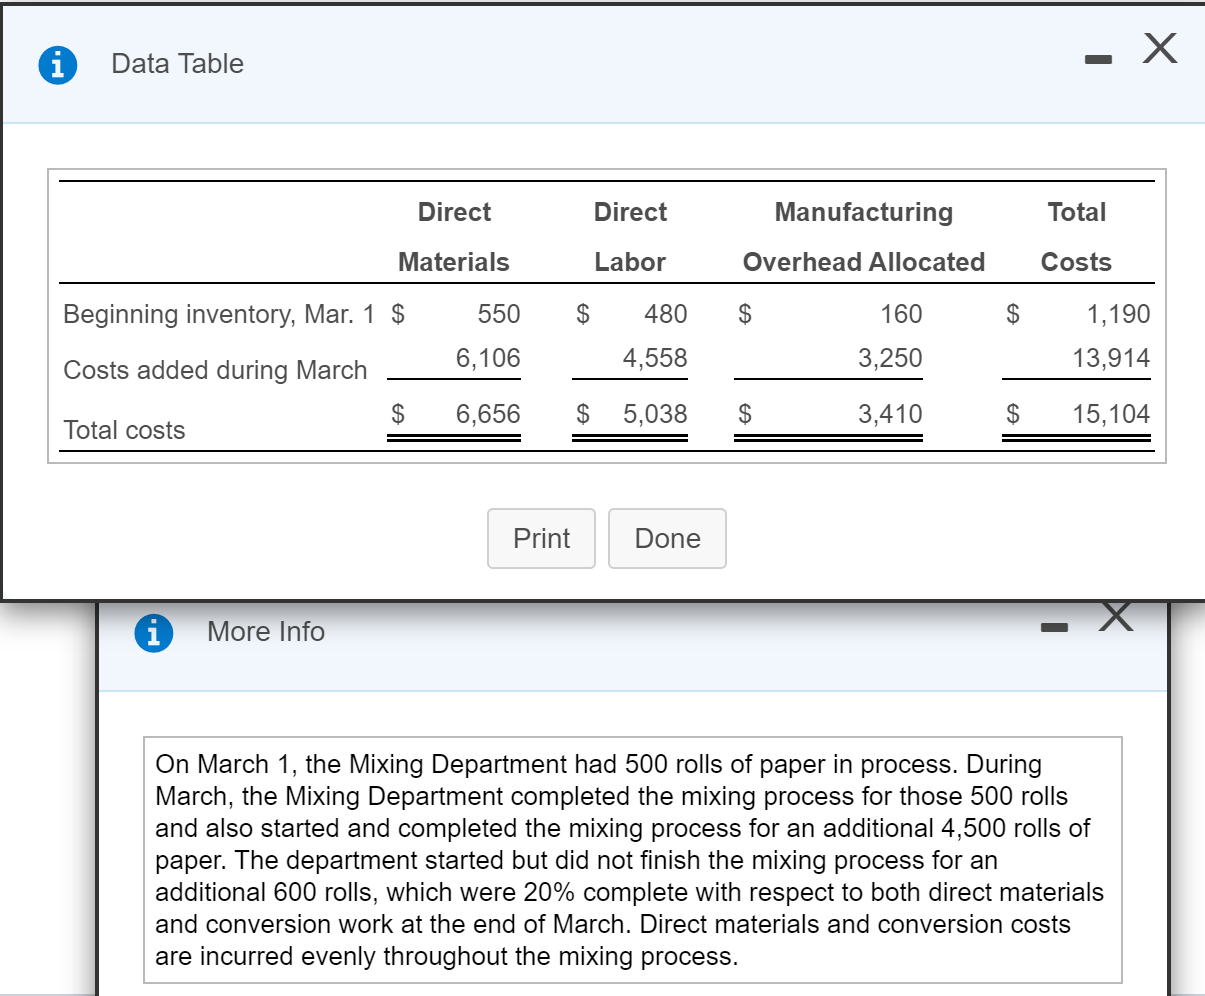
Task: Select the Data Table title text
Action: [x=177, y=64]
